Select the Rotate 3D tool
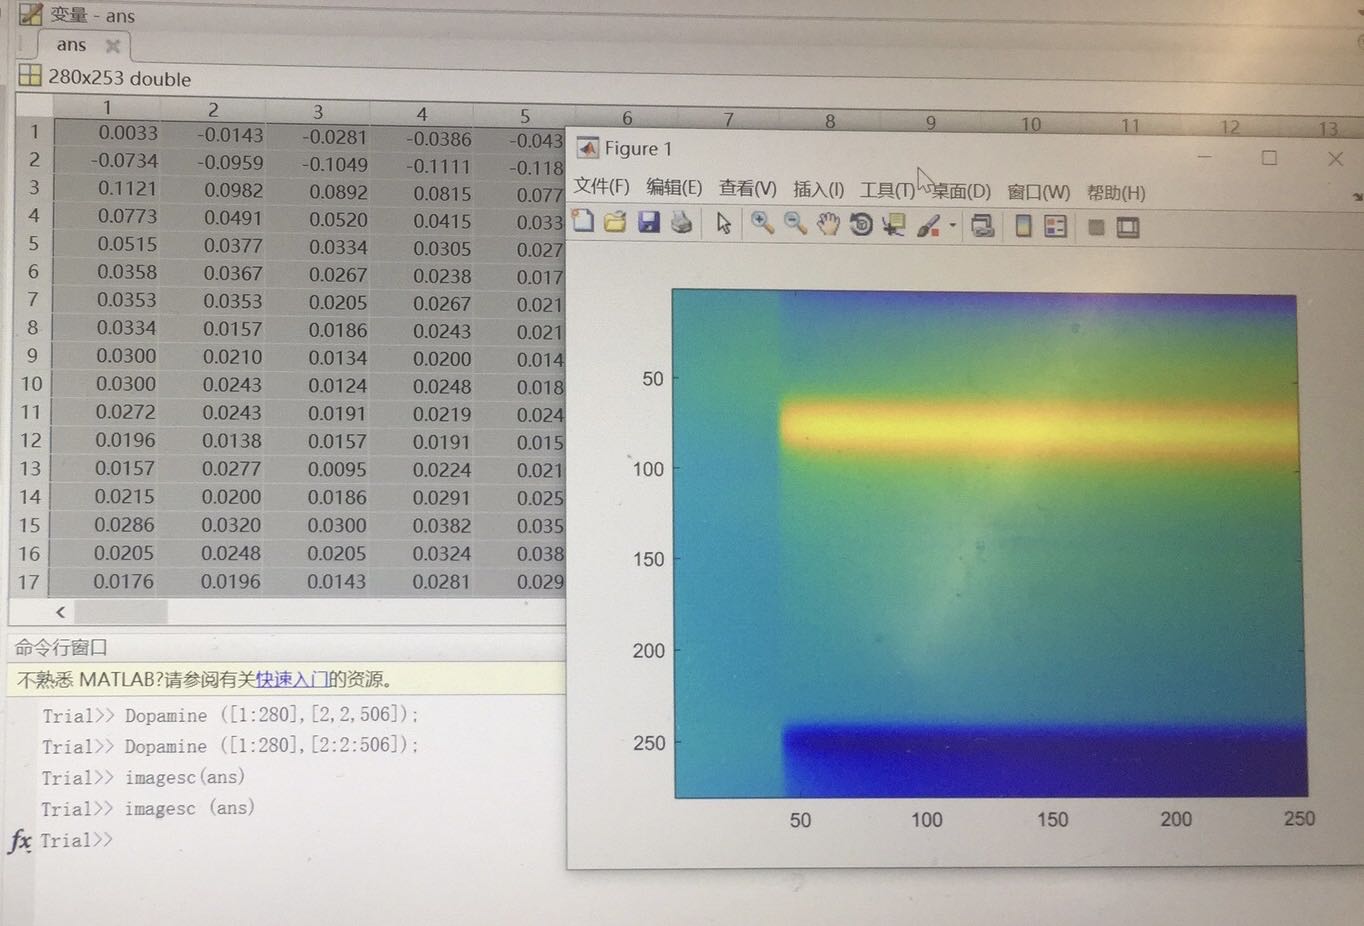 tap(860, 225)
